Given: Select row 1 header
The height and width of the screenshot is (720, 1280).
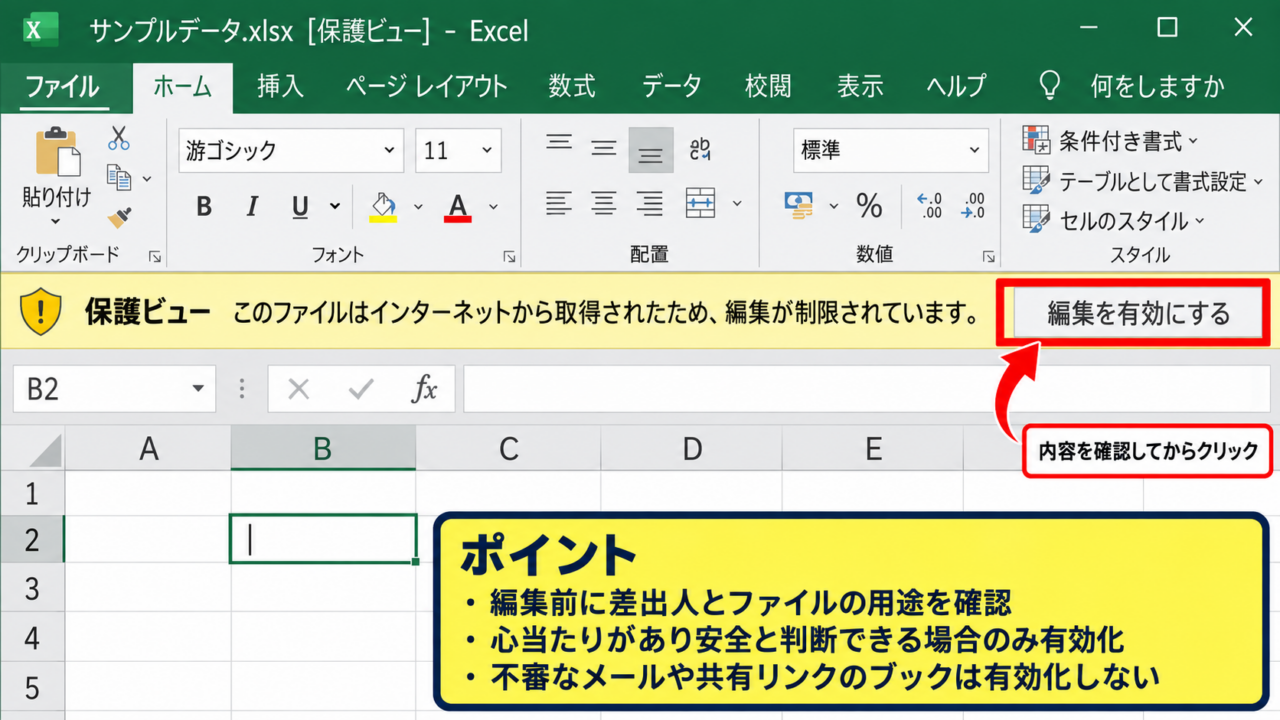Looking at the screenshot, I should tap(32, 493).
